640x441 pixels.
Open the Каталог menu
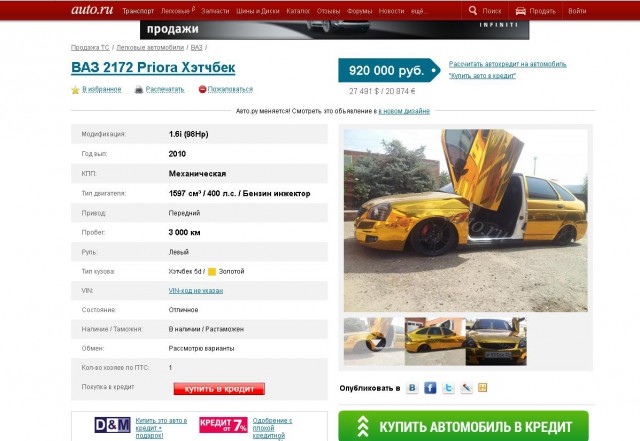(298, 11)
